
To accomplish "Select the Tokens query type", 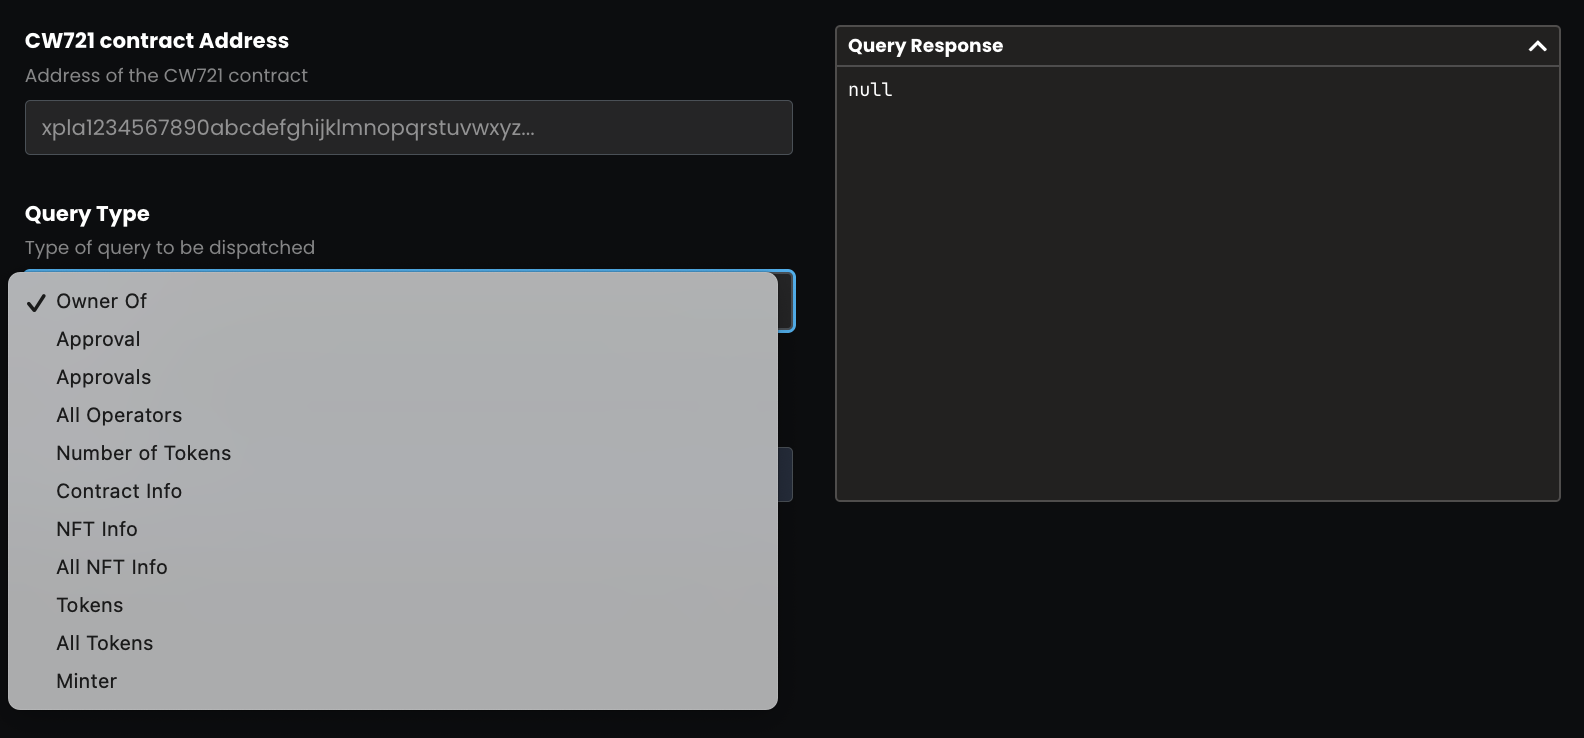I will coord(90,606).
